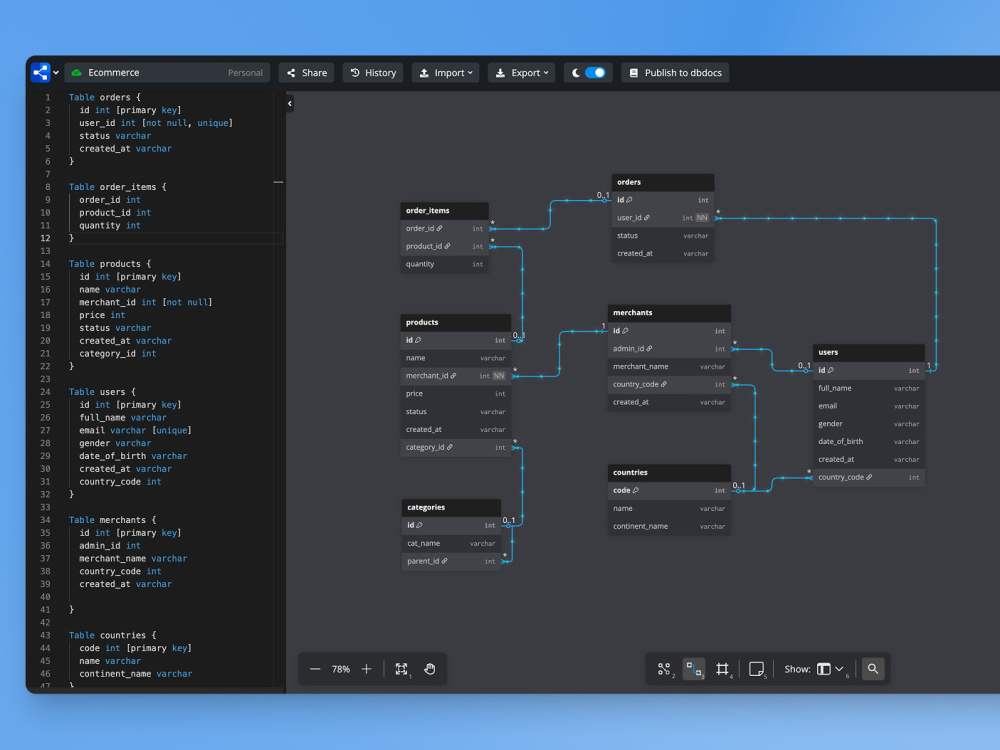Toggle the dark mode switch

coord(595,73)
